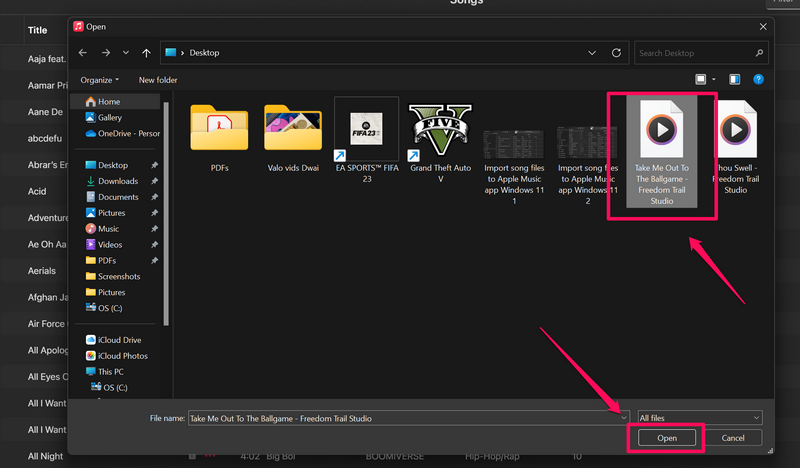The height and width of the screenshot is (468, 800).
Task: Open the All files type dropdown
Action: click(699, 418)
